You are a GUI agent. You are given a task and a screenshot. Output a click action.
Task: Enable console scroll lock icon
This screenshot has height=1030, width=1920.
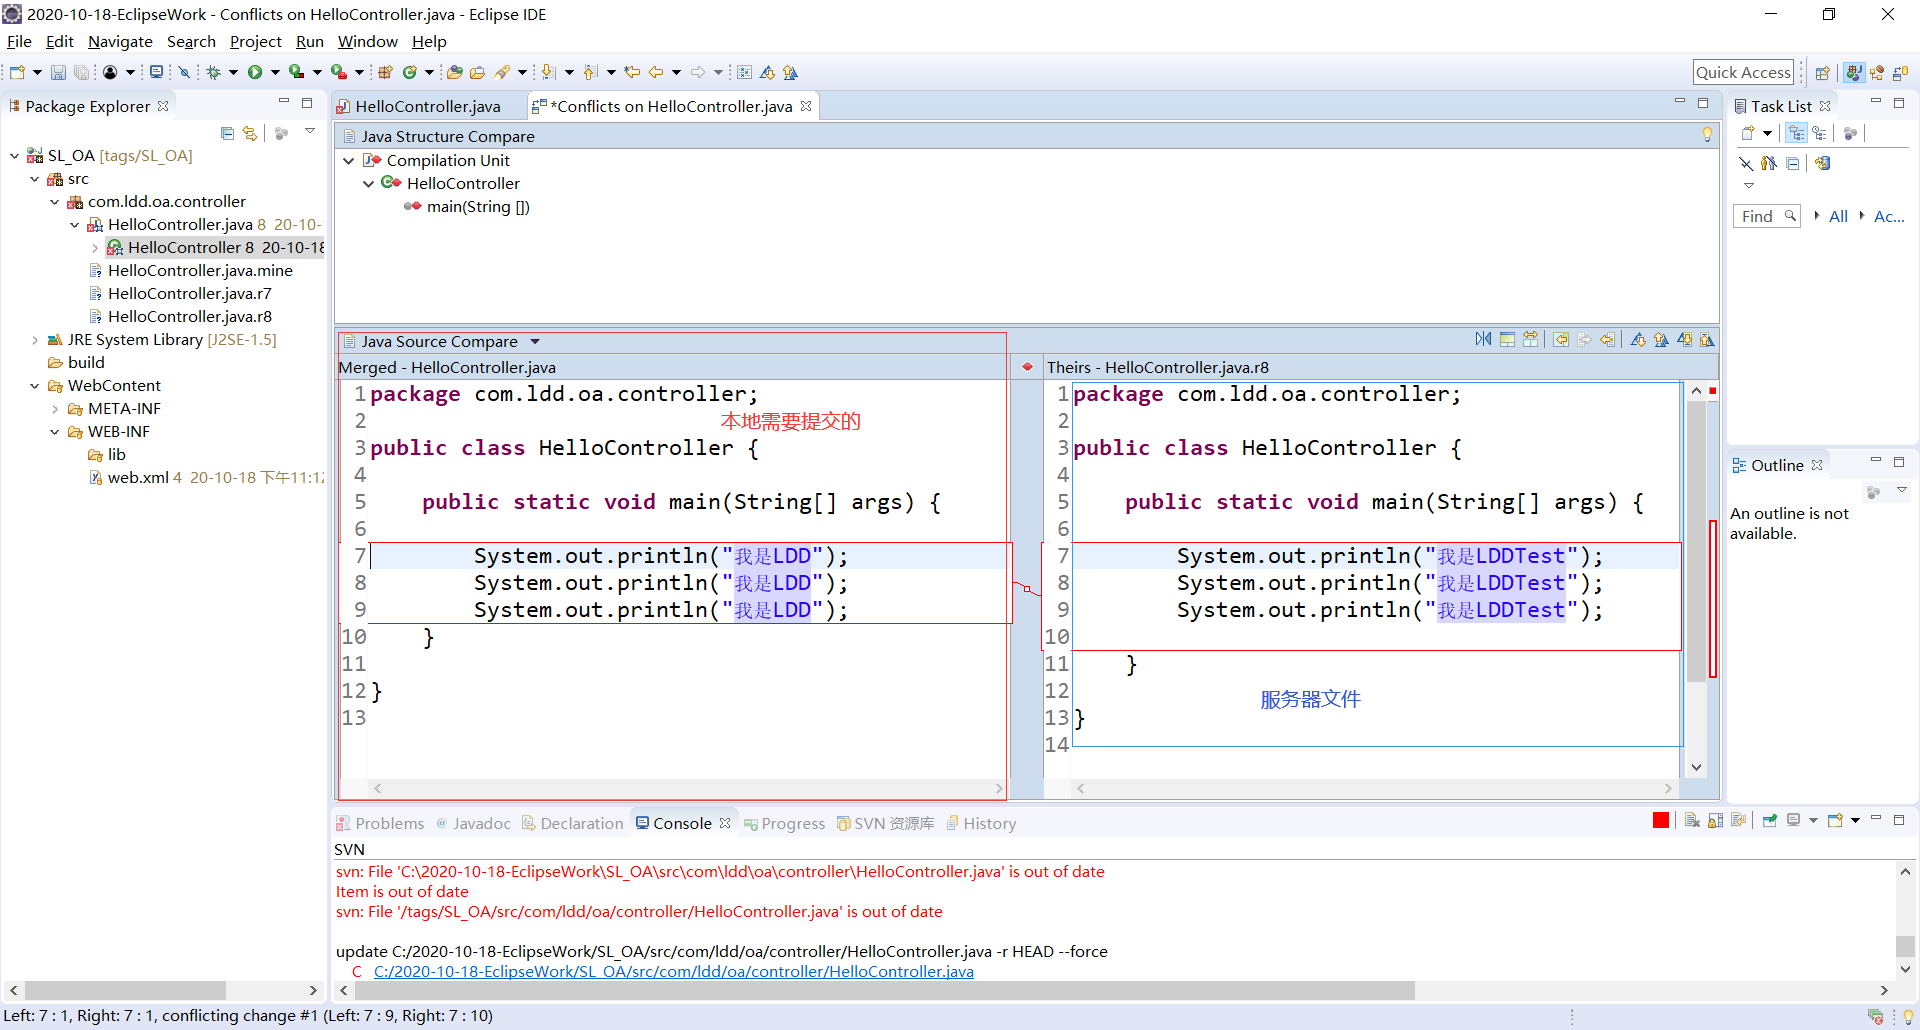1716,819
